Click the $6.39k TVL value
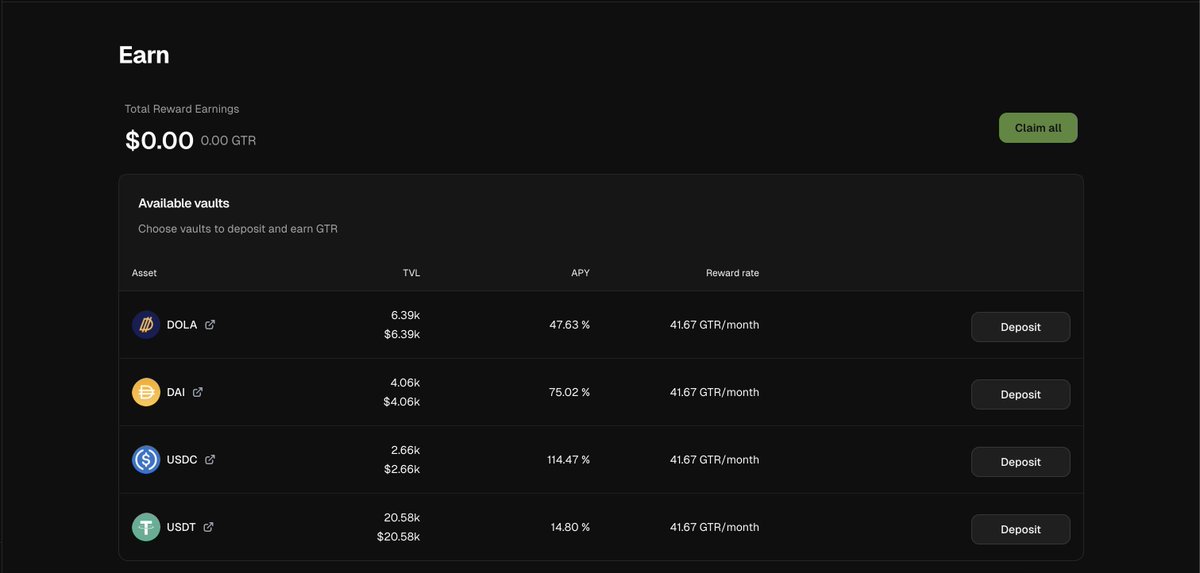Image resolution: width=1200 pixels, height=573 pixels. (402, 334)
